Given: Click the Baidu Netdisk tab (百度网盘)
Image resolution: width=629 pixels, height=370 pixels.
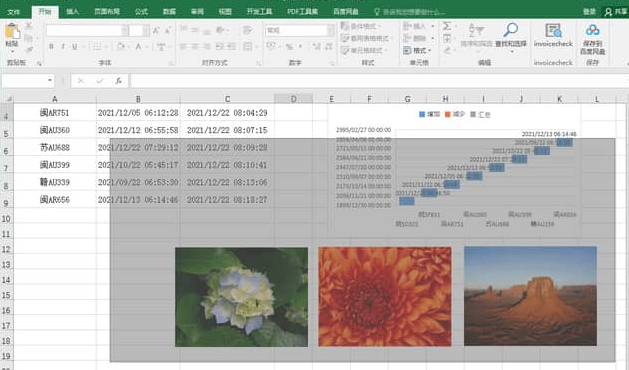Looking at the screenshot, I should [x=346, y=12].
